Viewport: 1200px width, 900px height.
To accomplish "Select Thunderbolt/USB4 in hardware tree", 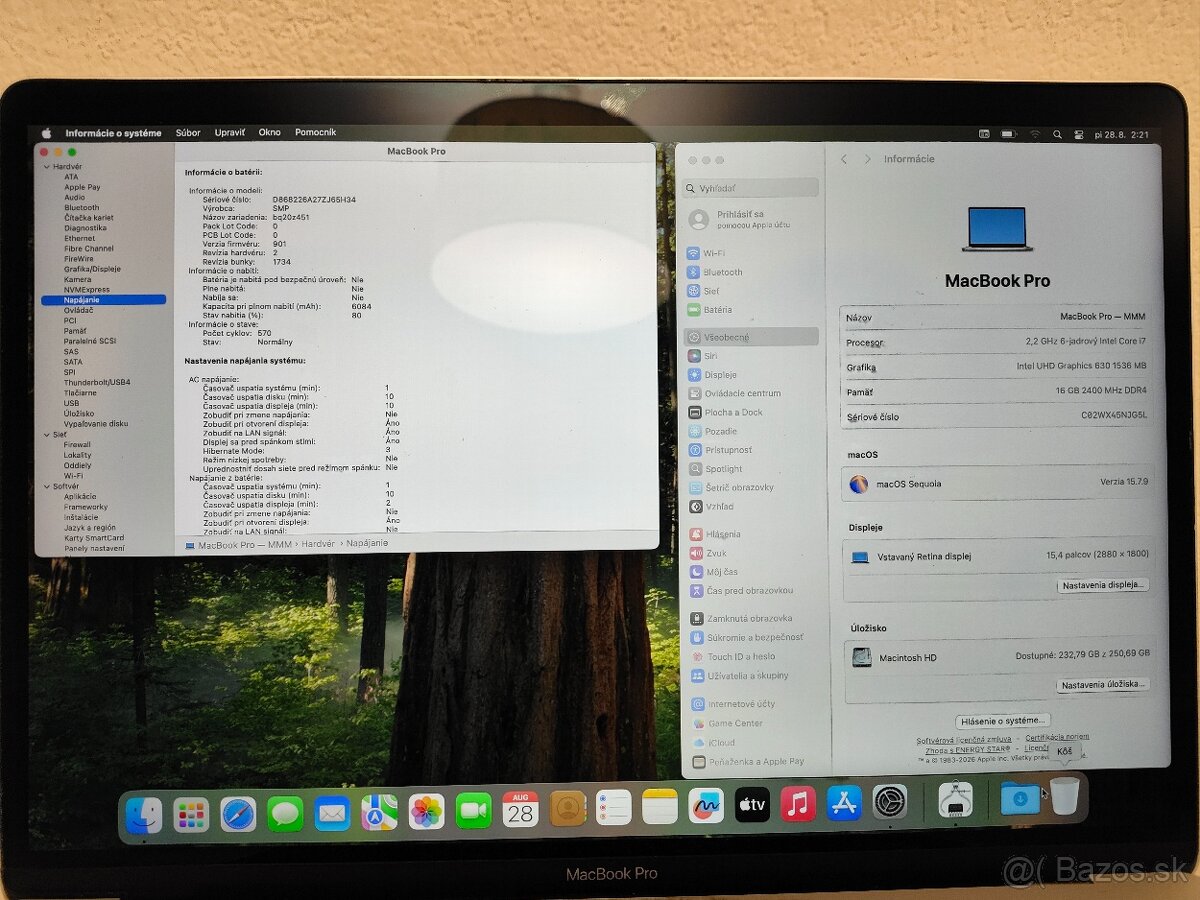I will click(97, 382).
